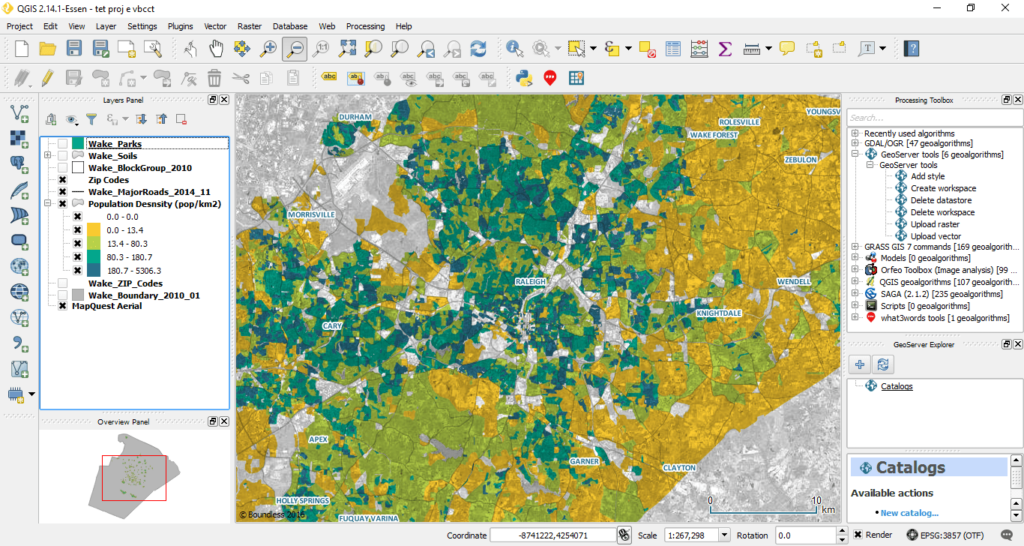Open the messages log icon in status bar
Screen dimensions: 1024x546
point(1006,535)
